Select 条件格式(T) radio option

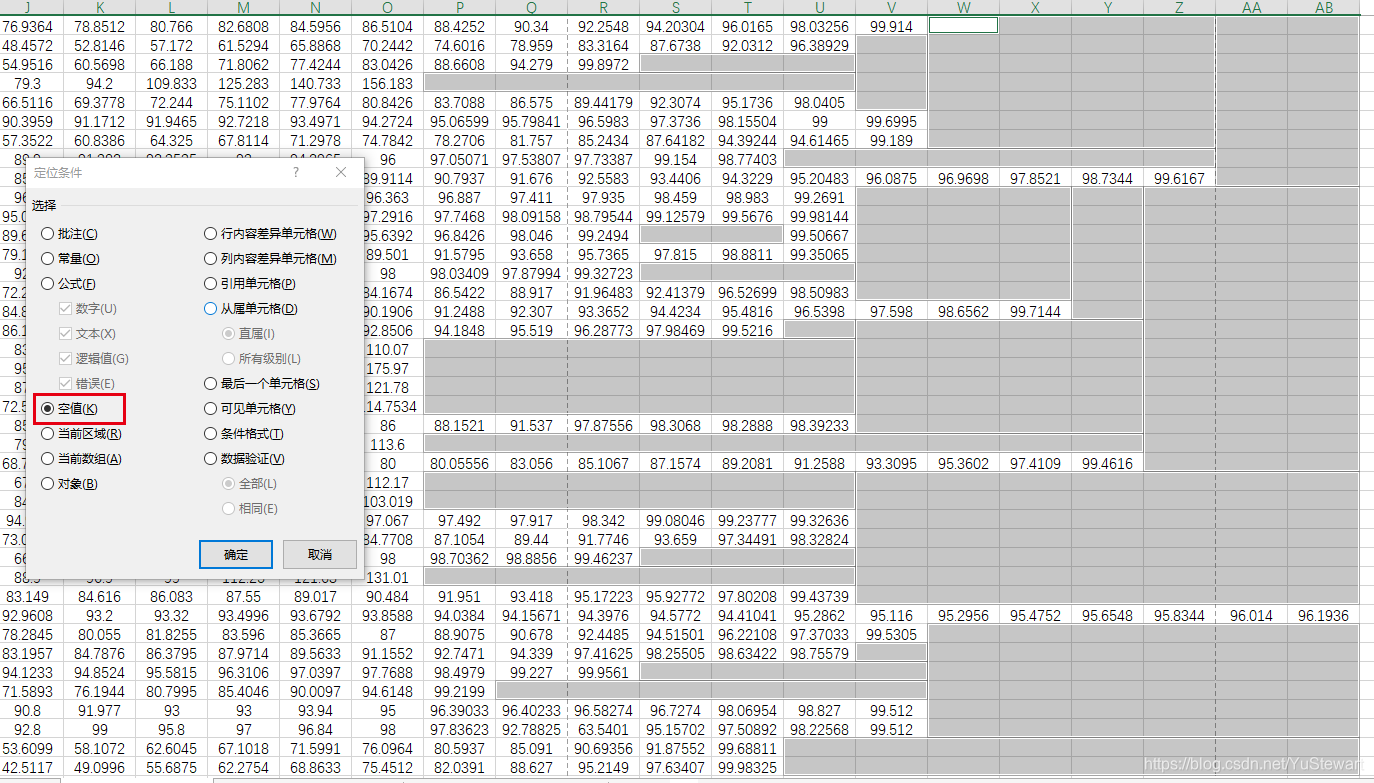(244, 434)
